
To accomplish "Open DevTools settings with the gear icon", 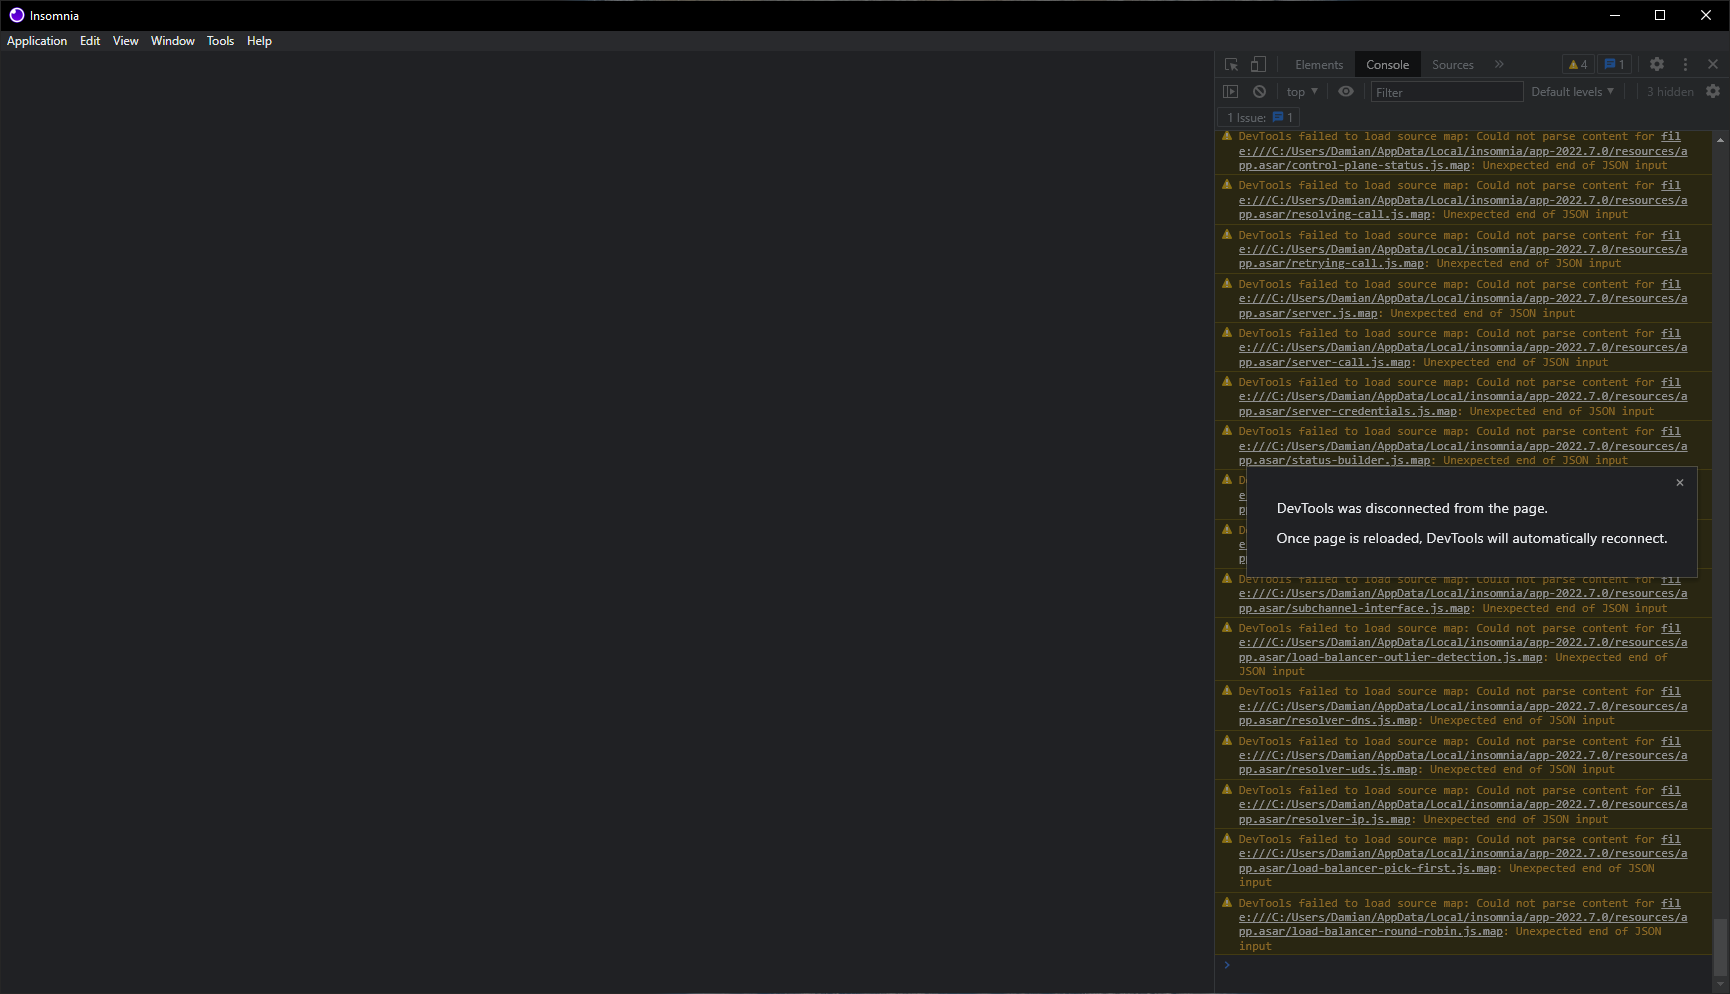I will (x=1656, y=63).
